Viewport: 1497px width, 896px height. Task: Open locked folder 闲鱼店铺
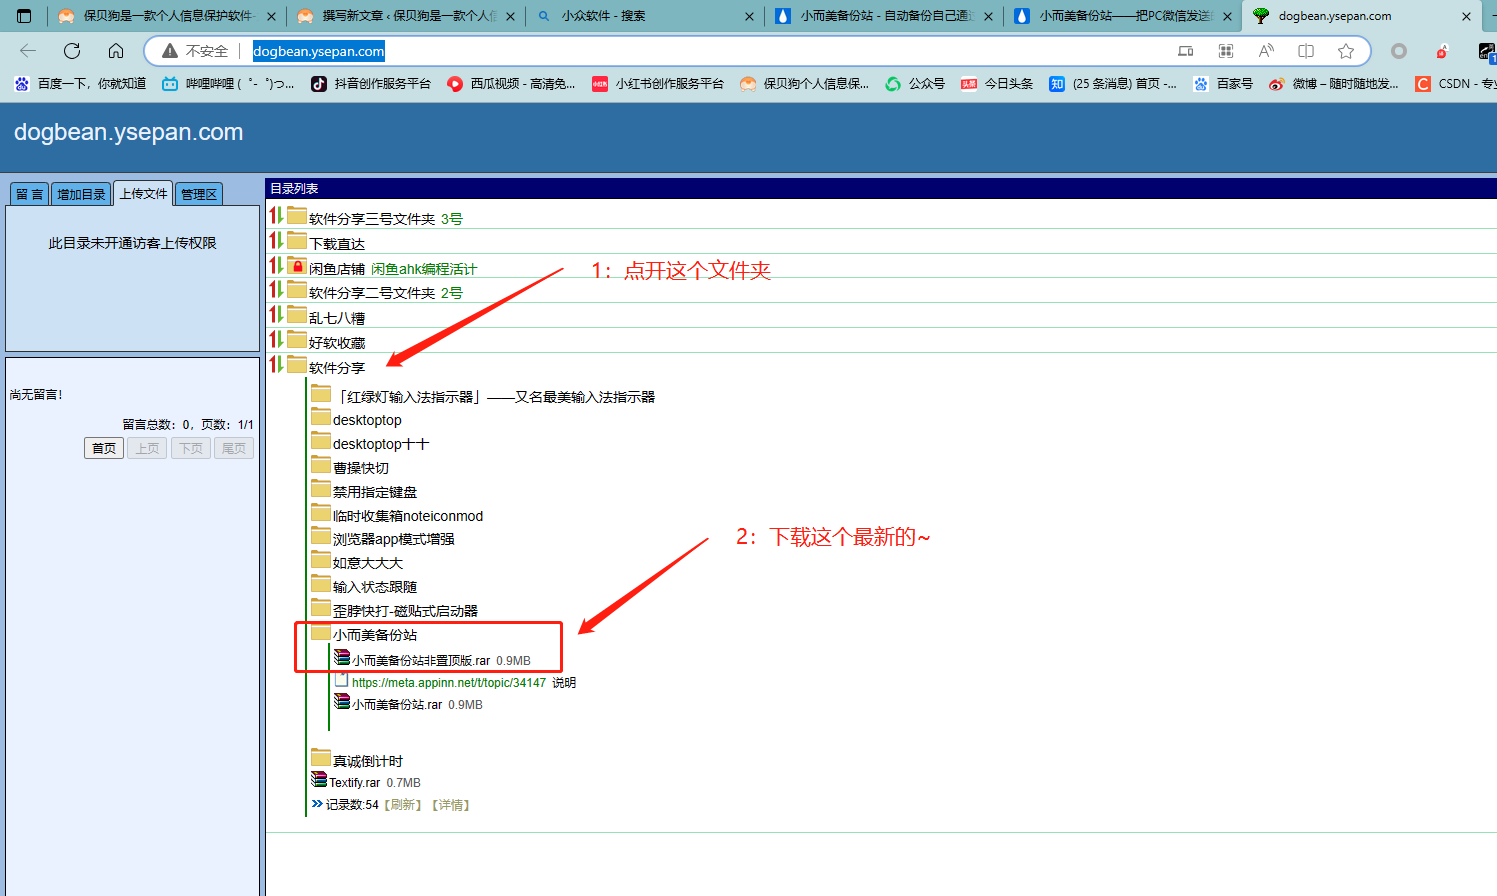(336, 268)
